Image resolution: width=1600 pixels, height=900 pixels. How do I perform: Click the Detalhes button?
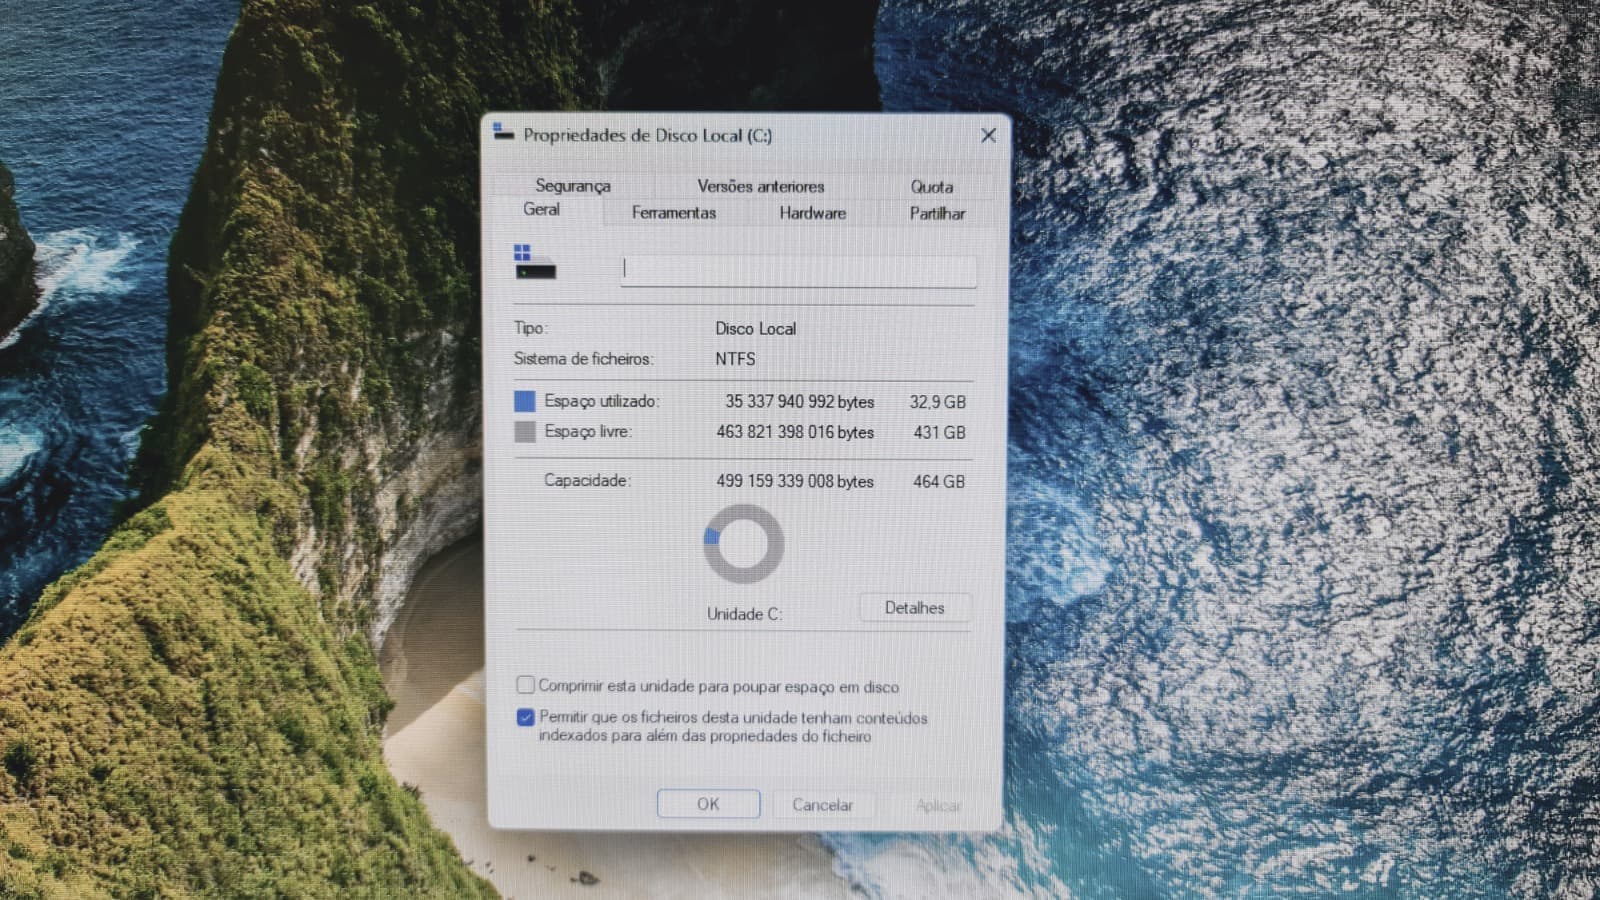914,608
